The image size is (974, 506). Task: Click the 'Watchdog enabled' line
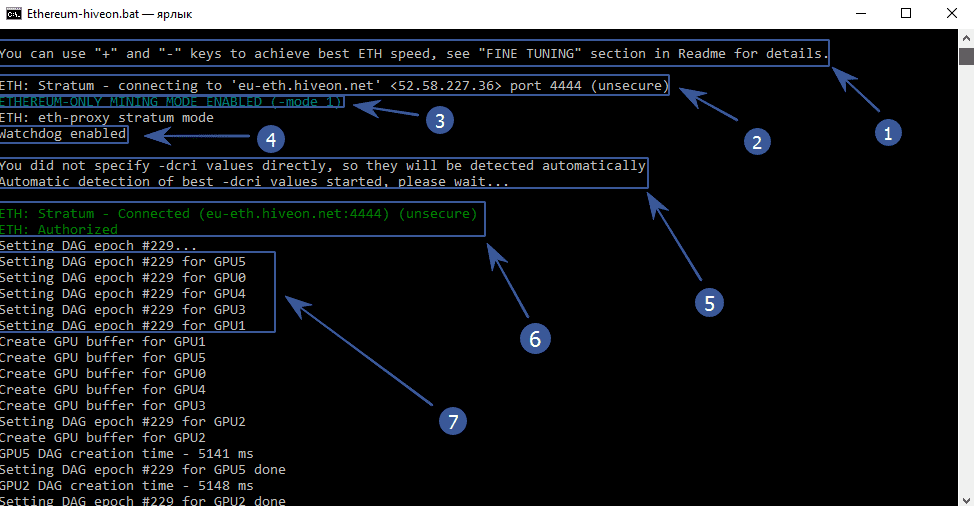[63, 134]
